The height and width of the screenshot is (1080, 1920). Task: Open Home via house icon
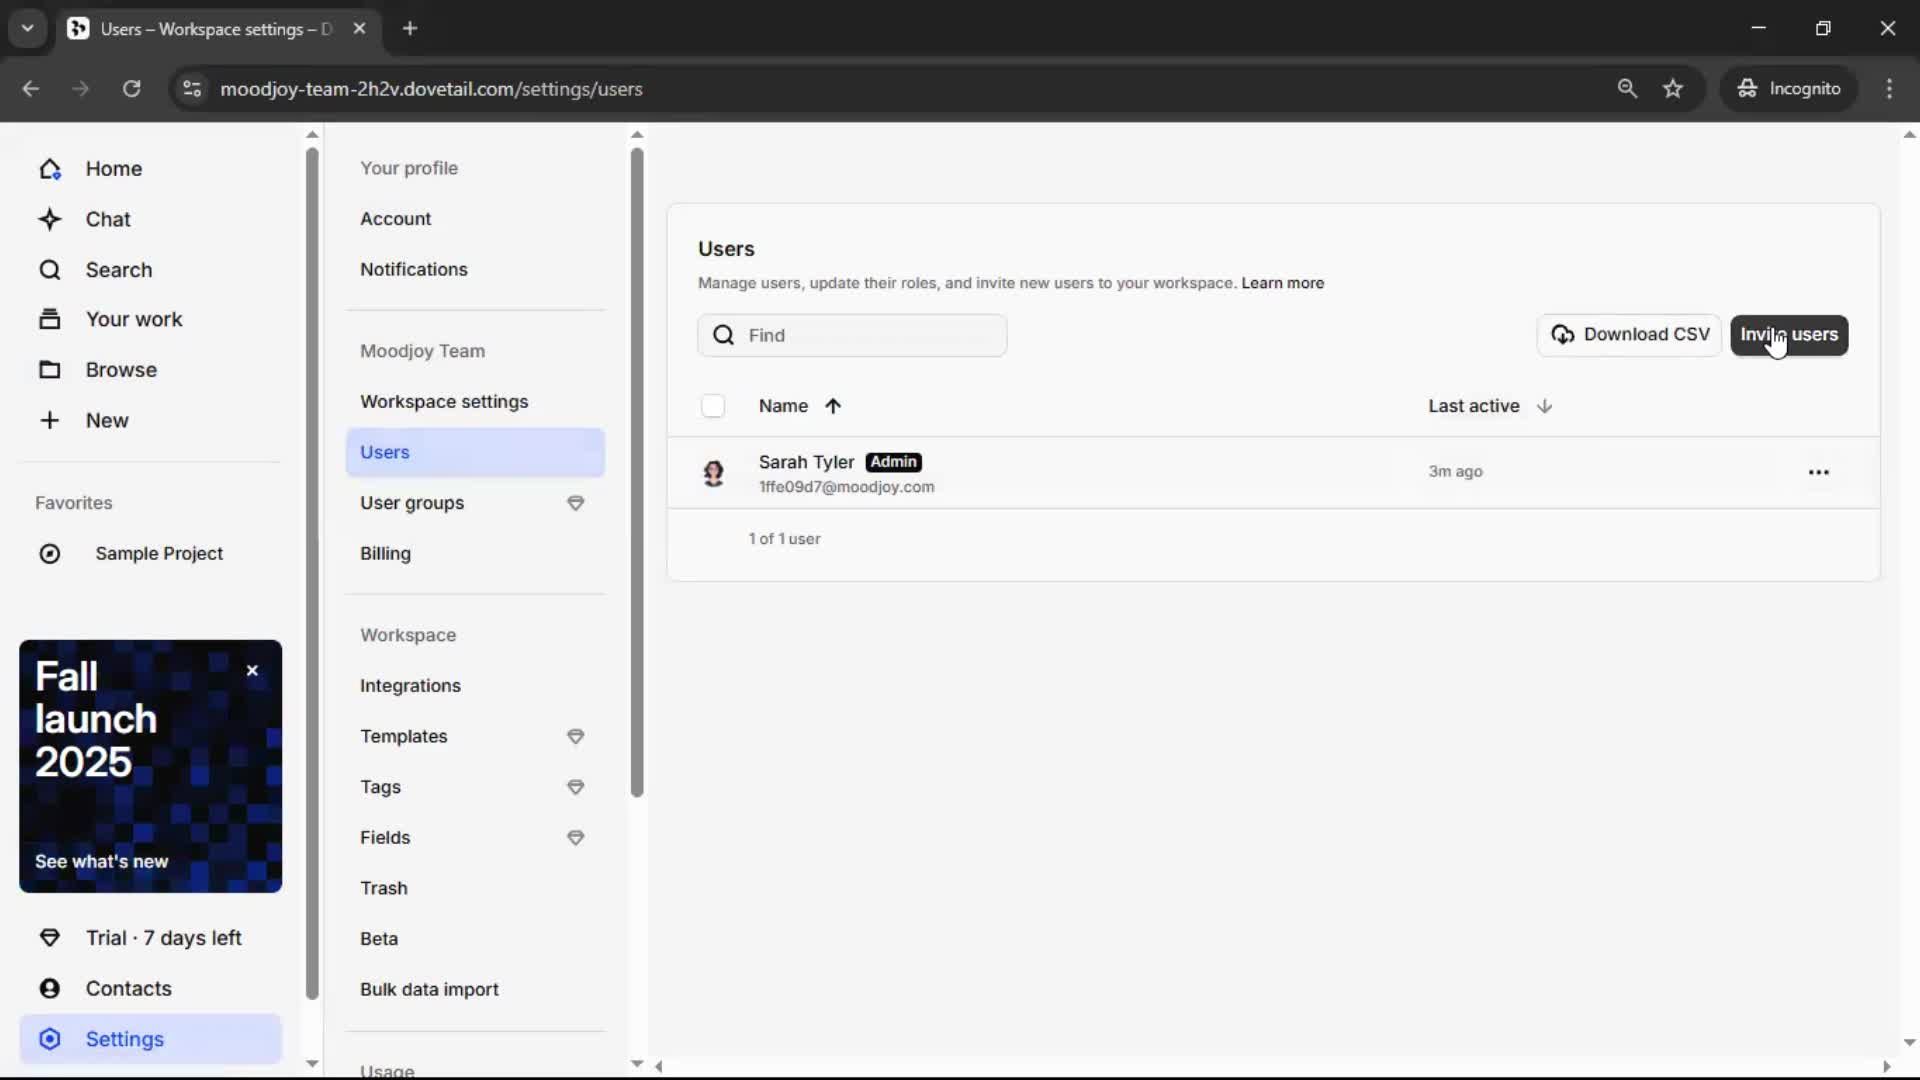50,169
